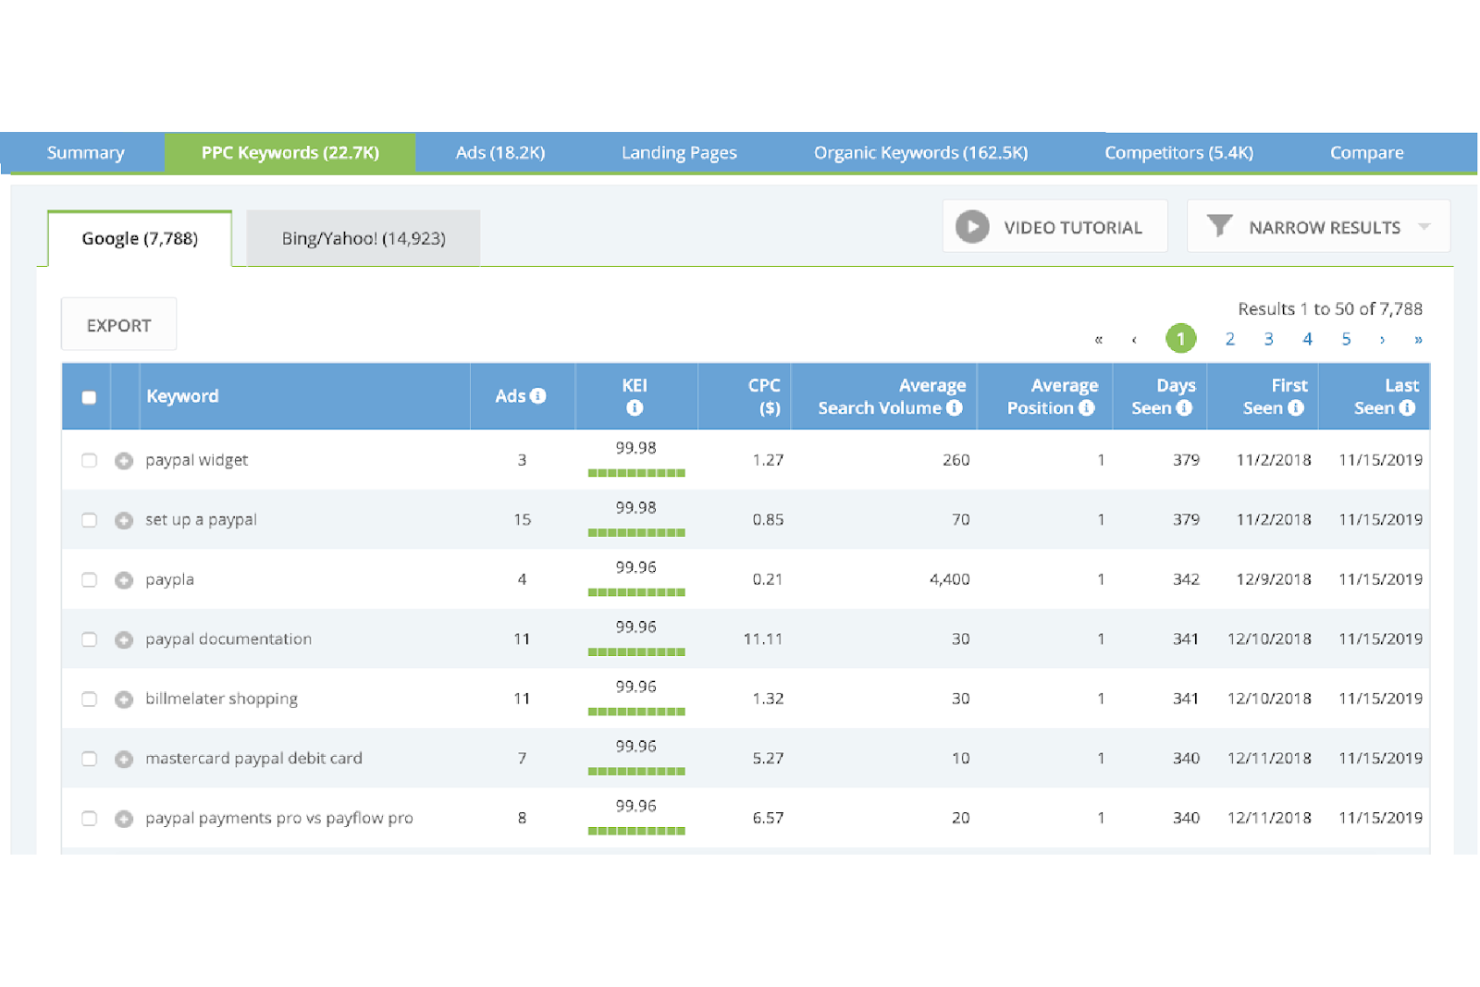Check the box for mastercard paypal debit card
1480x987 pixels.
coord(89,759)
